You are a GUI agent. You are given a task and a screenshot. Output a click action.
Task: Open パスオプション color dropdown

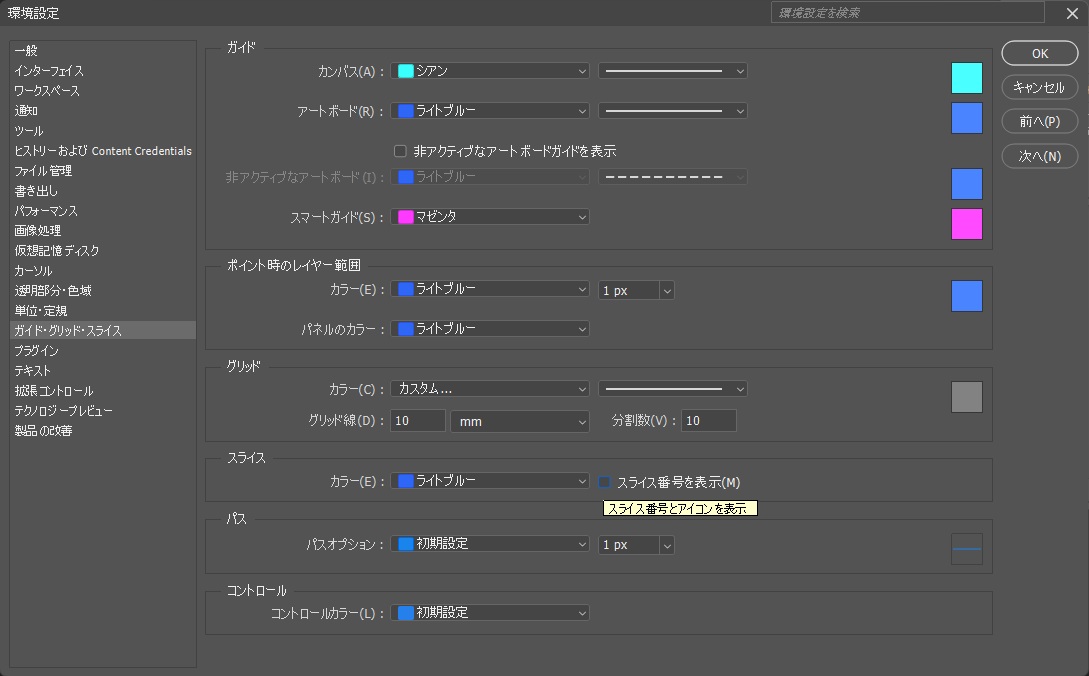[x=490, y=544]
